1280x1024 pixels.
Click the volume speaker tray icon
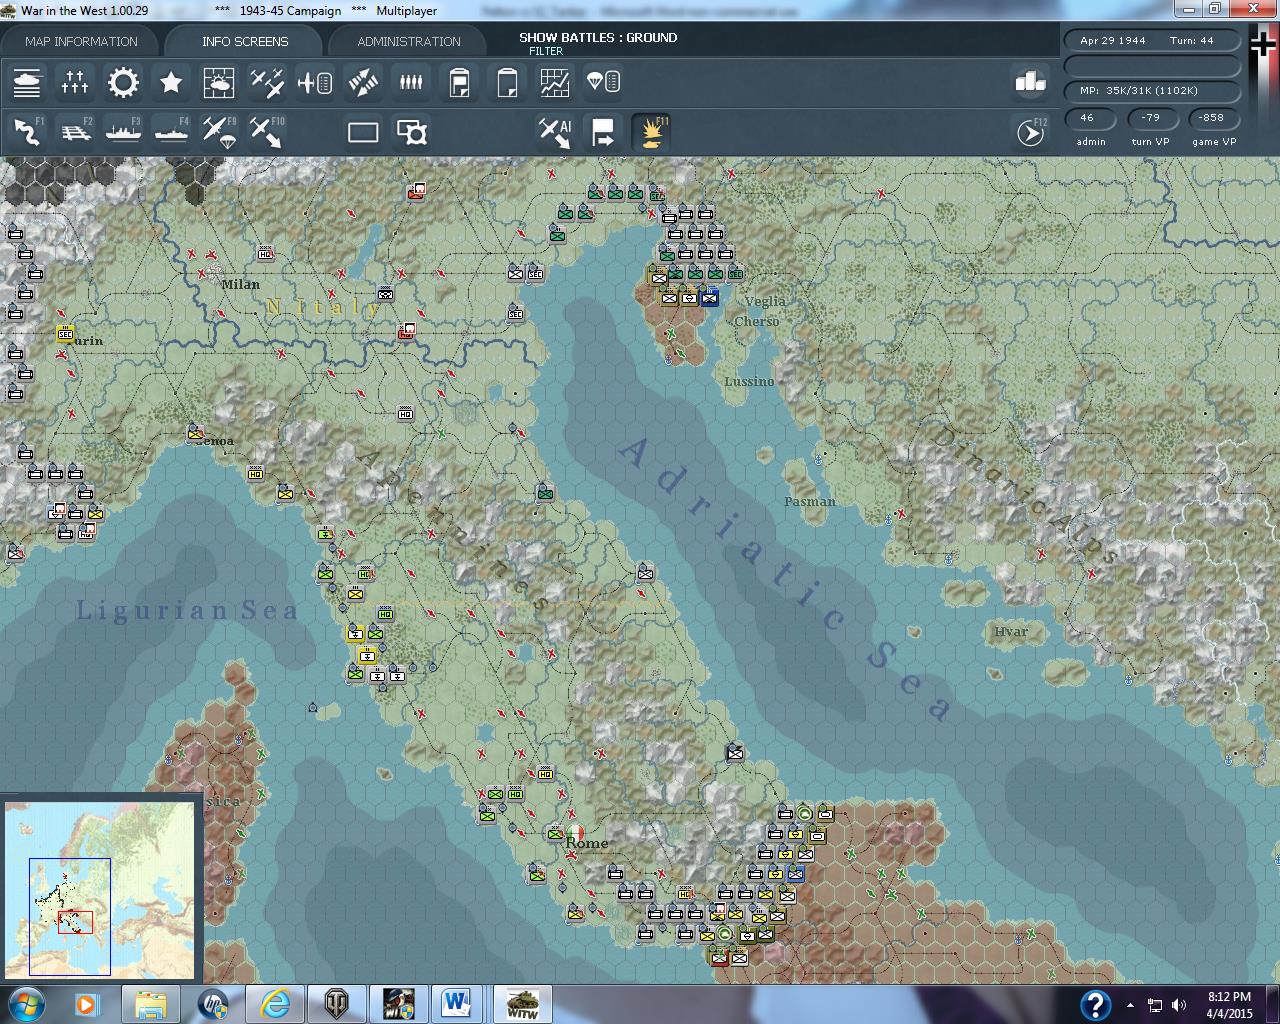(x=1179, y=1005)
